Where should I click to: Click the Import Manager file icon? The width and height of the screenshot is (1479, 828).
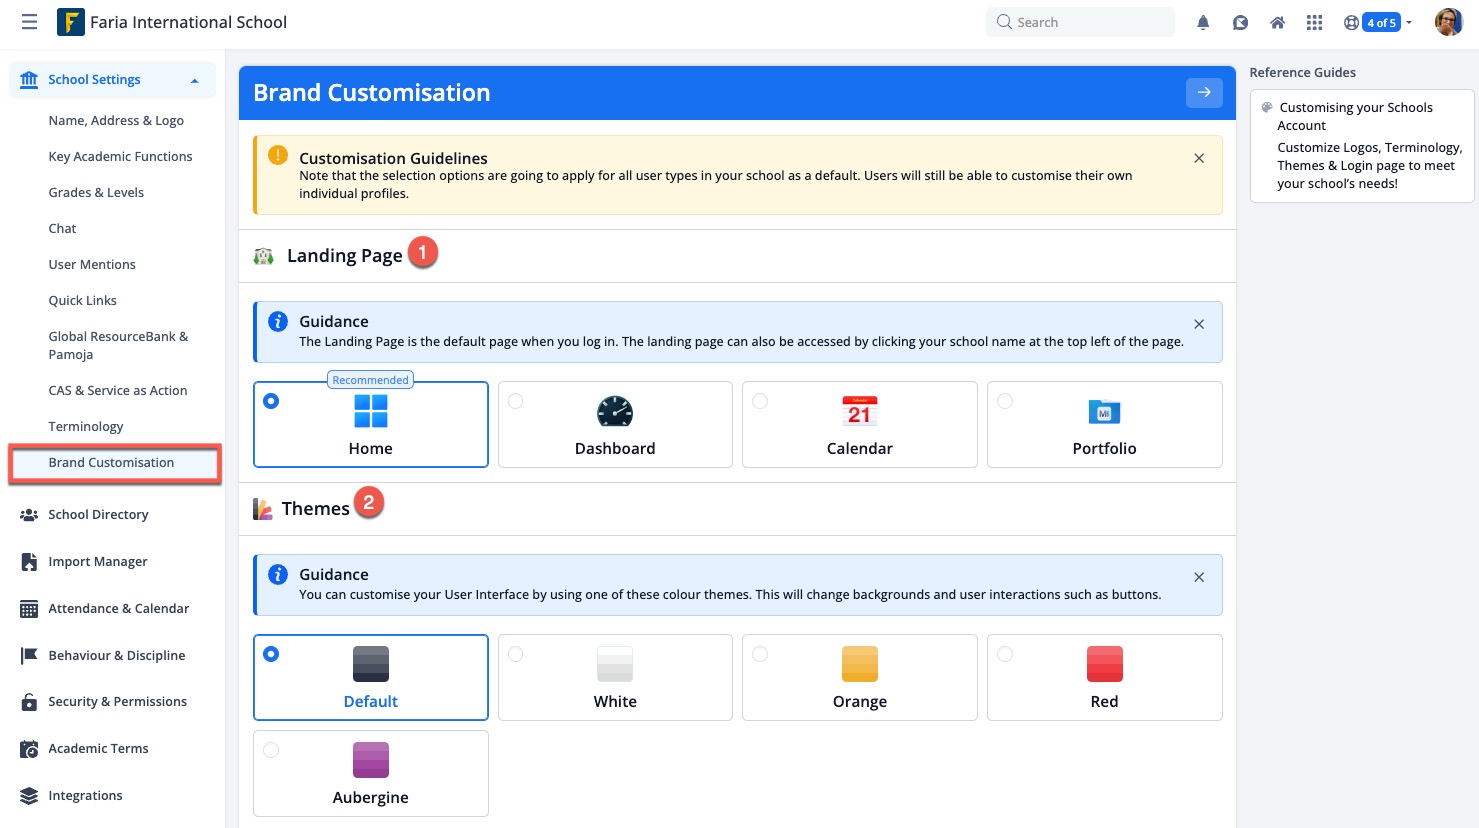[29, 561]
